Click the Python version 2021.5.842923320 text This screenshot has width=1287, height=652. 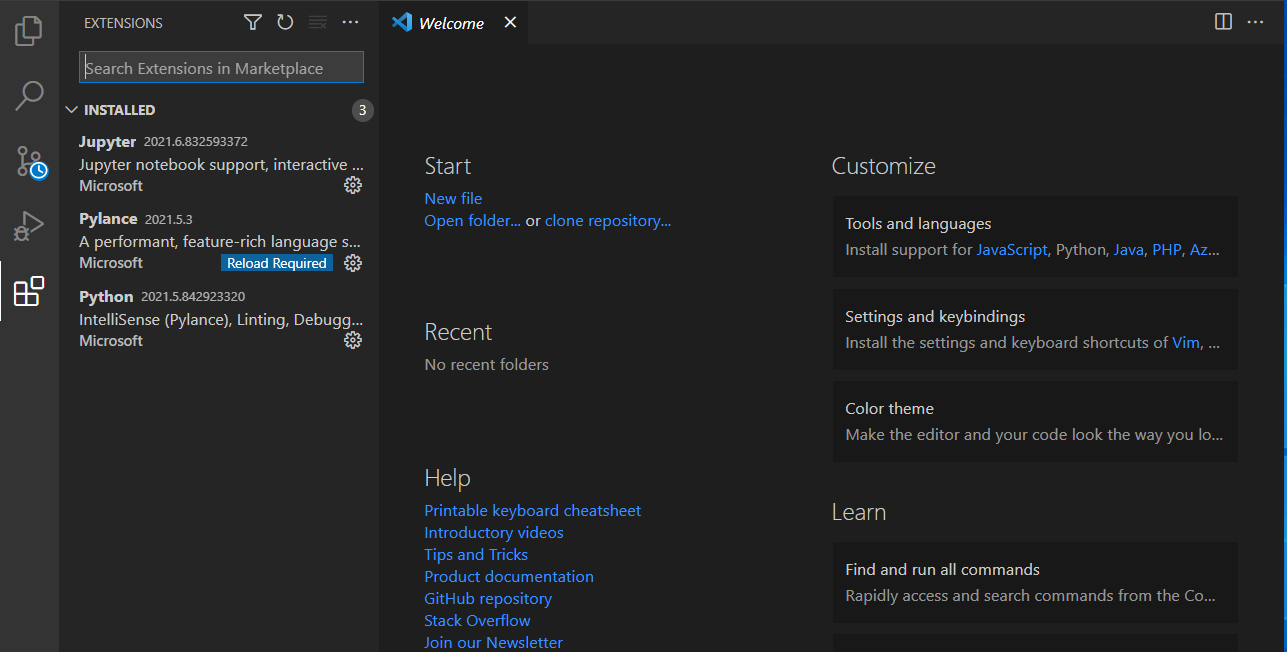[x=193, y=297]
